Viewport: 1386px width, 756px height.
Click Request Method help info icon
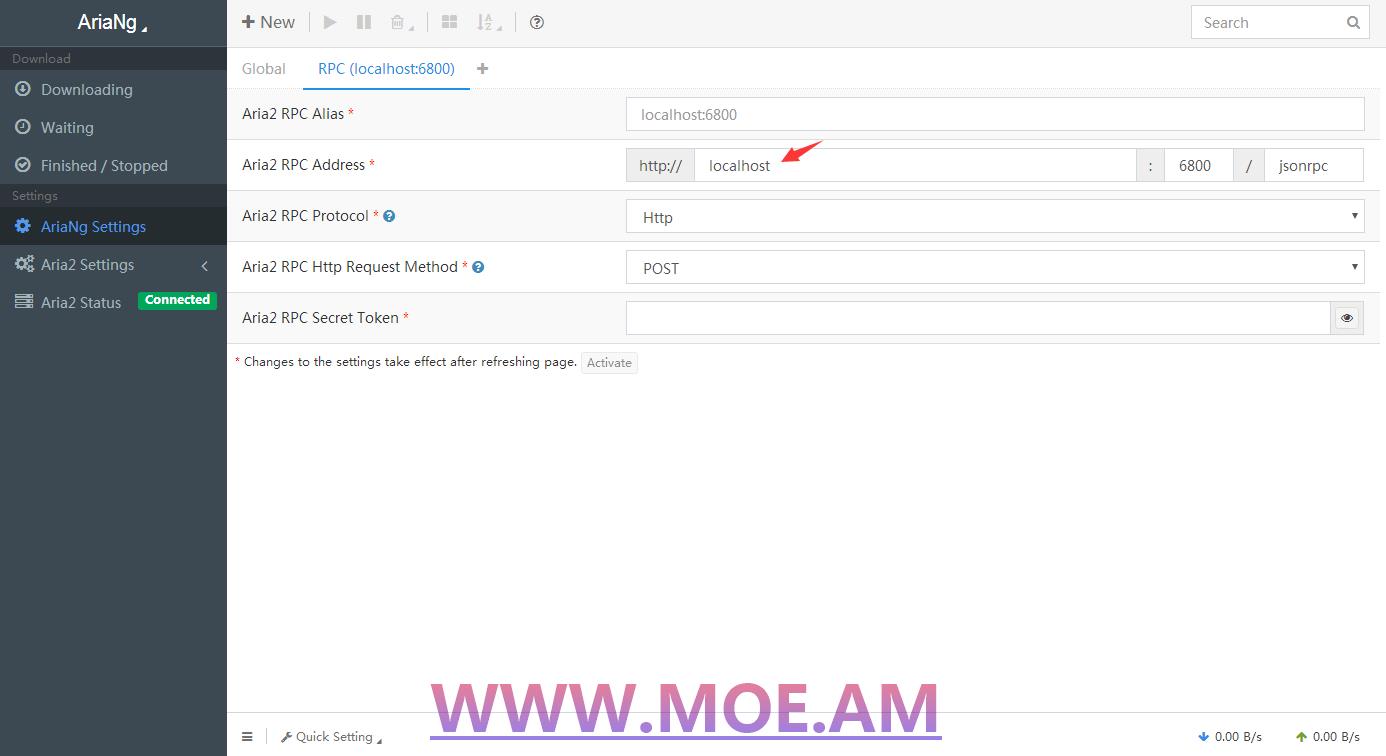(478, 267)
